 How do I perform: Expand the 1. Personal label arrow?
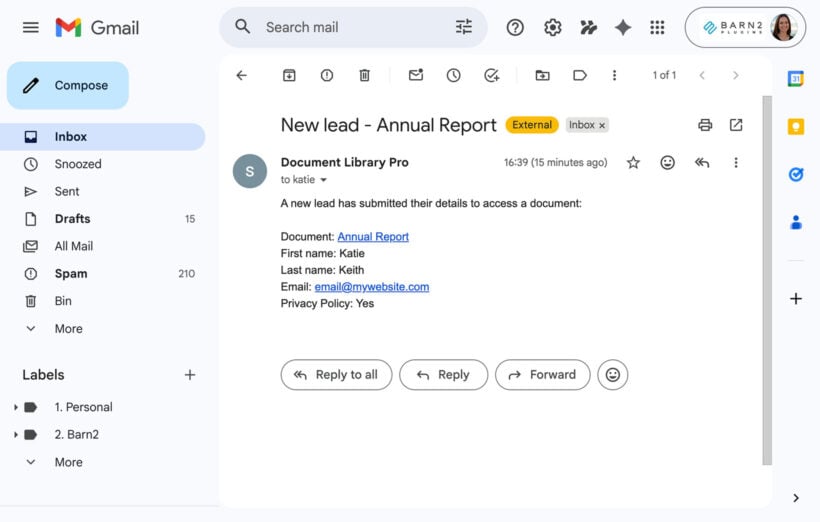click(x=16, y=407)
